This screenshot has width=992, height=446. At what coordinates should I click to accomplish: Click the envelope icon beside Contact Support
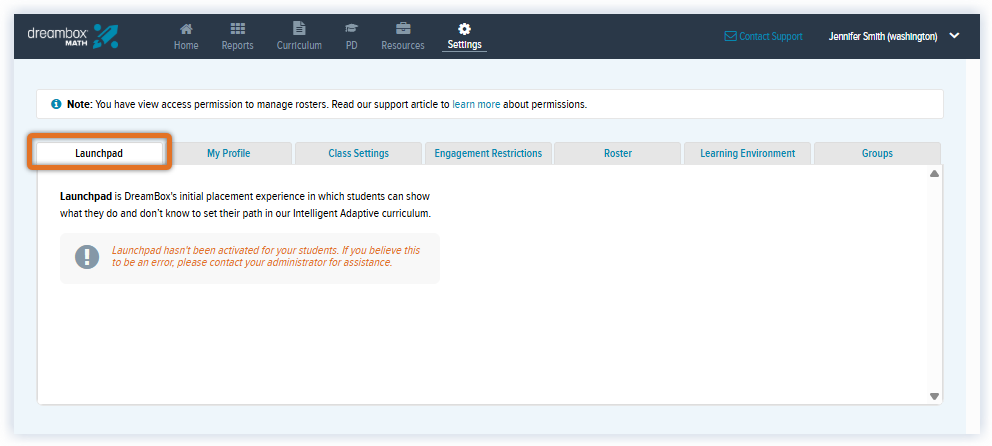pos(731,37)
